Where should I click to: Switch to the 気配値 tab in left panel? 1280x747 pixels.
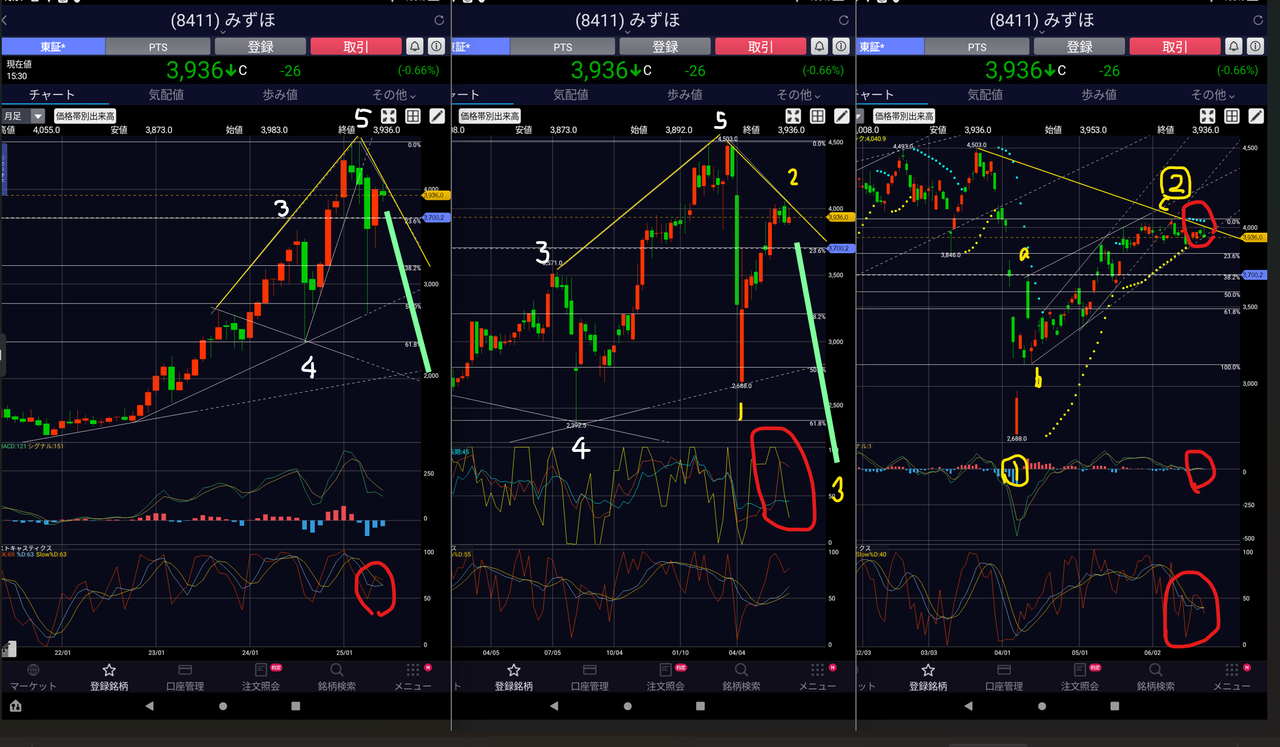[x=166, y=94]
